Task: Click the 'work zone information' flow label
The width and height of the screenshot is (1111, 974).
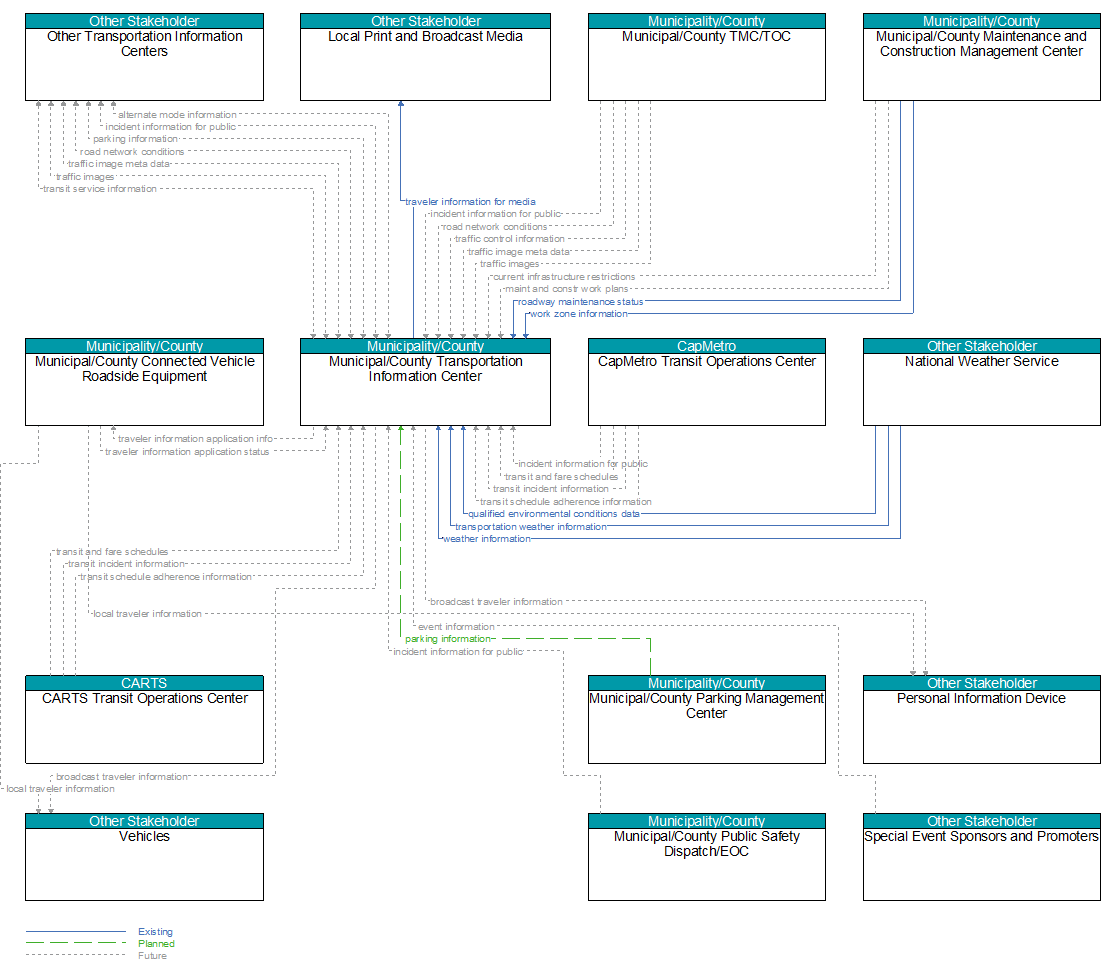Action: coord(579,314)
